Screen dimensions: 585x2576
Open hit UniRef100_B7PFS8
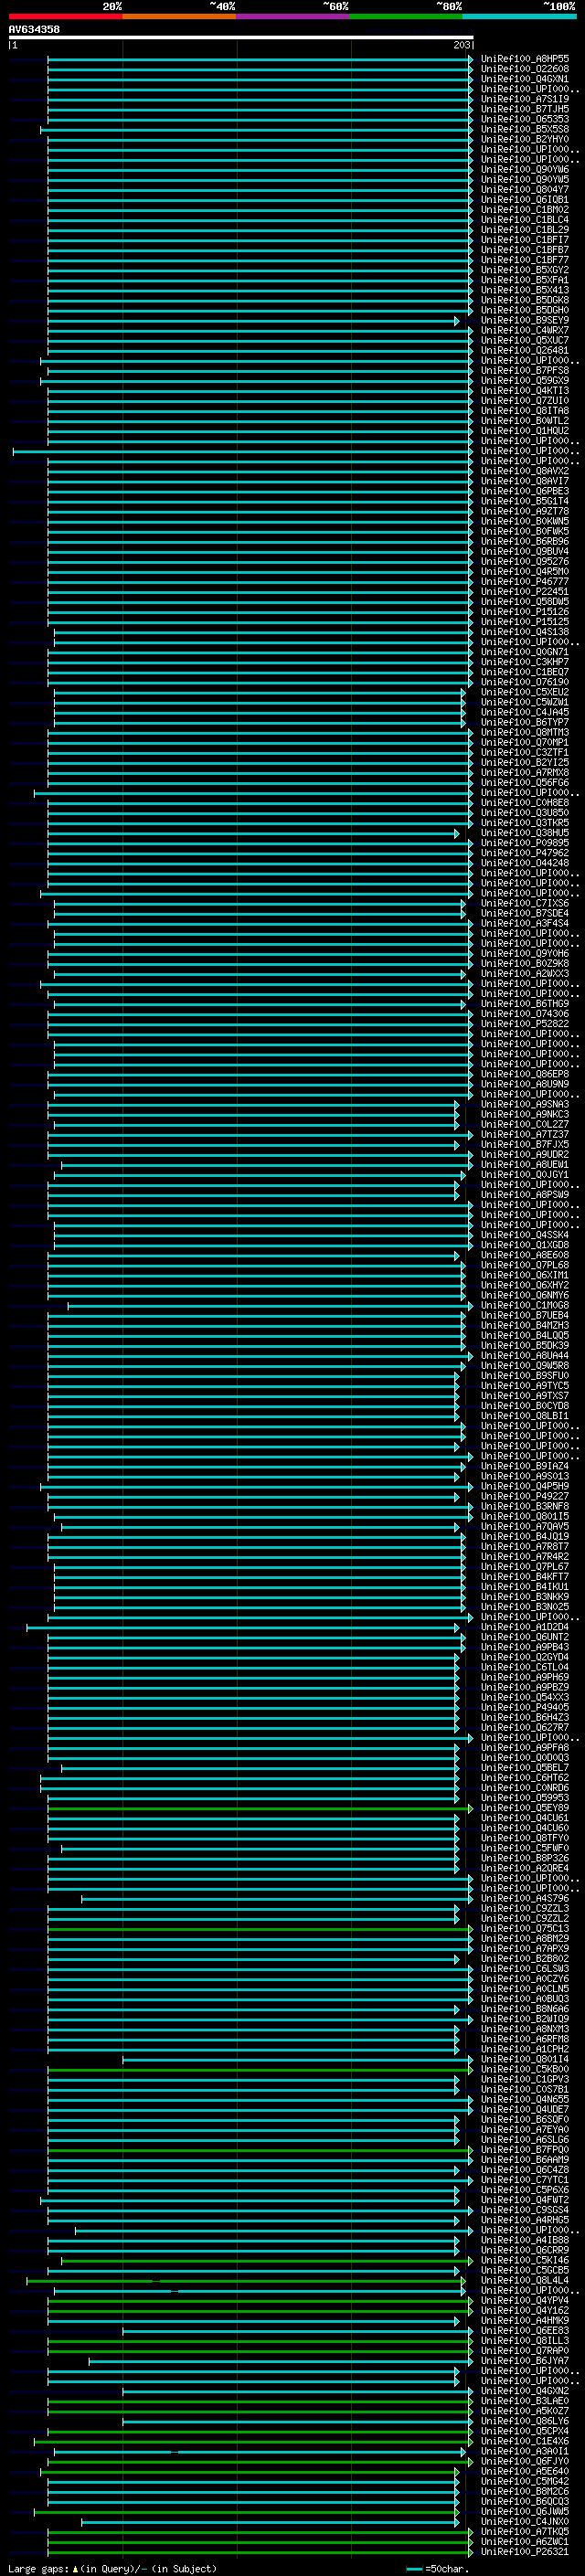click(x=525, y=371)
